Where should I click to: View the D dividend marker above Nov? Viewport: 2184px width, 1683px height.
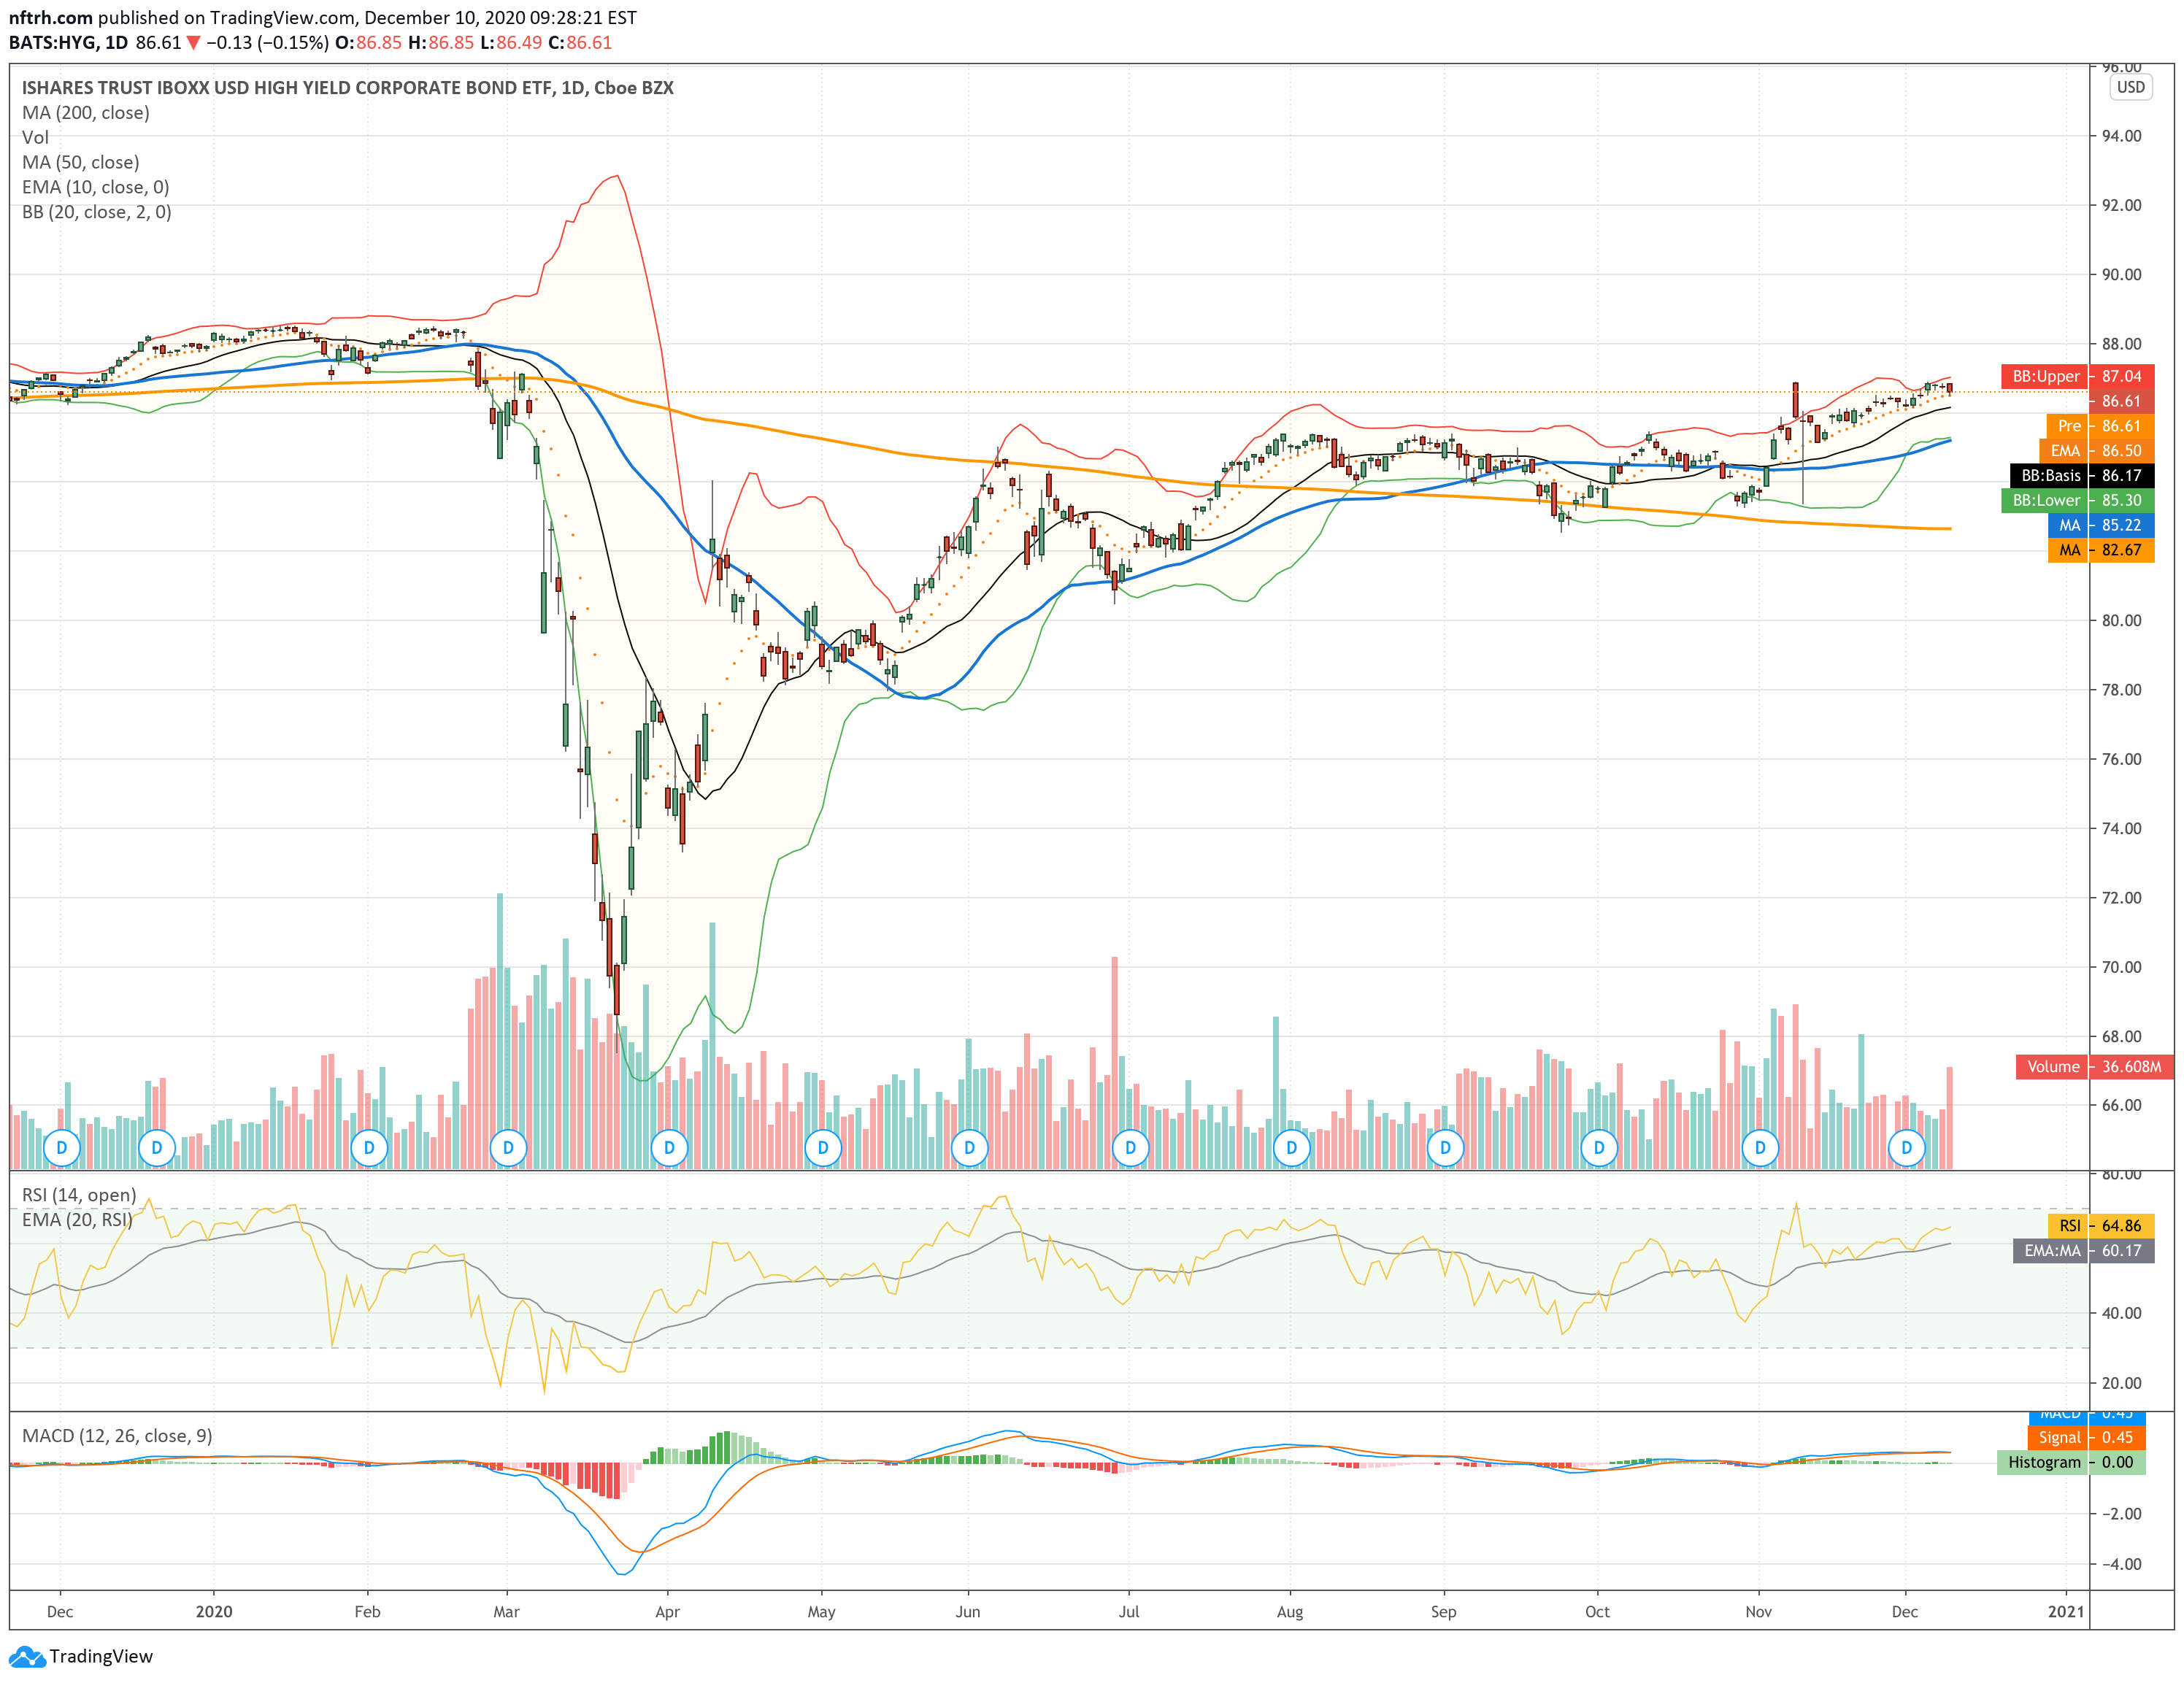tap(1760, 1148)
